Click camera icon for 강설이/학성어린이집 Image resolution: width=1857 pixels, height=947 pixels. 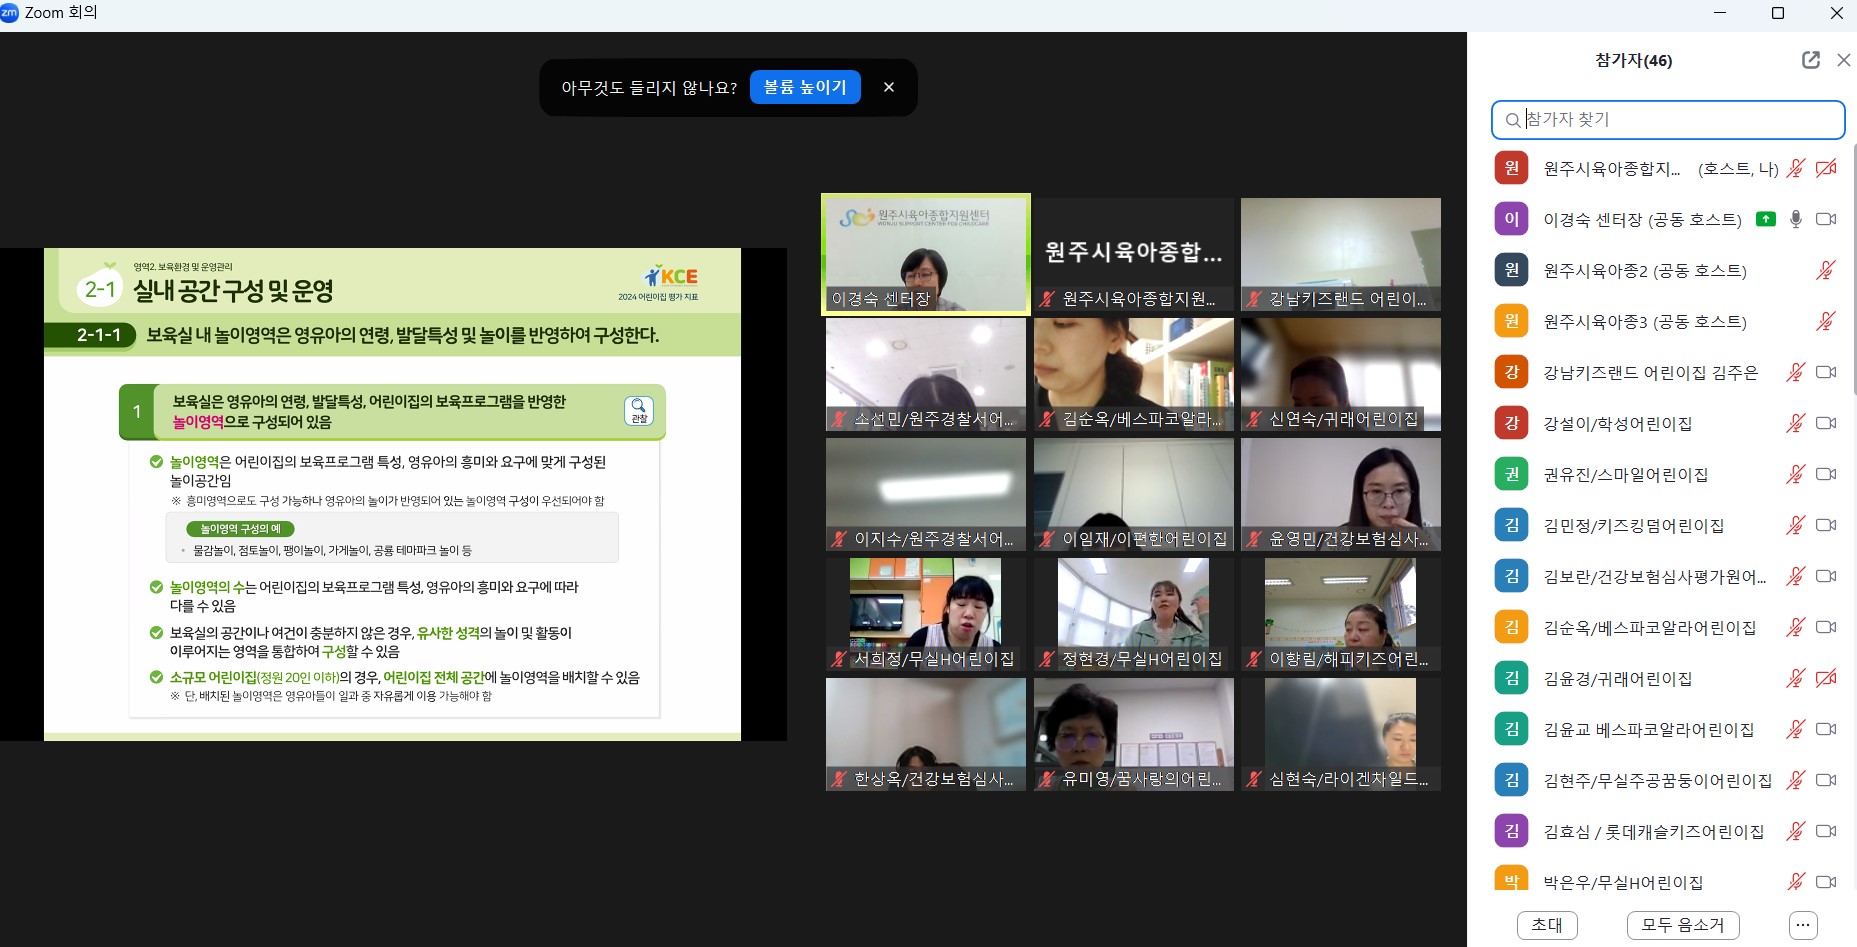[x=1826, y=423]
